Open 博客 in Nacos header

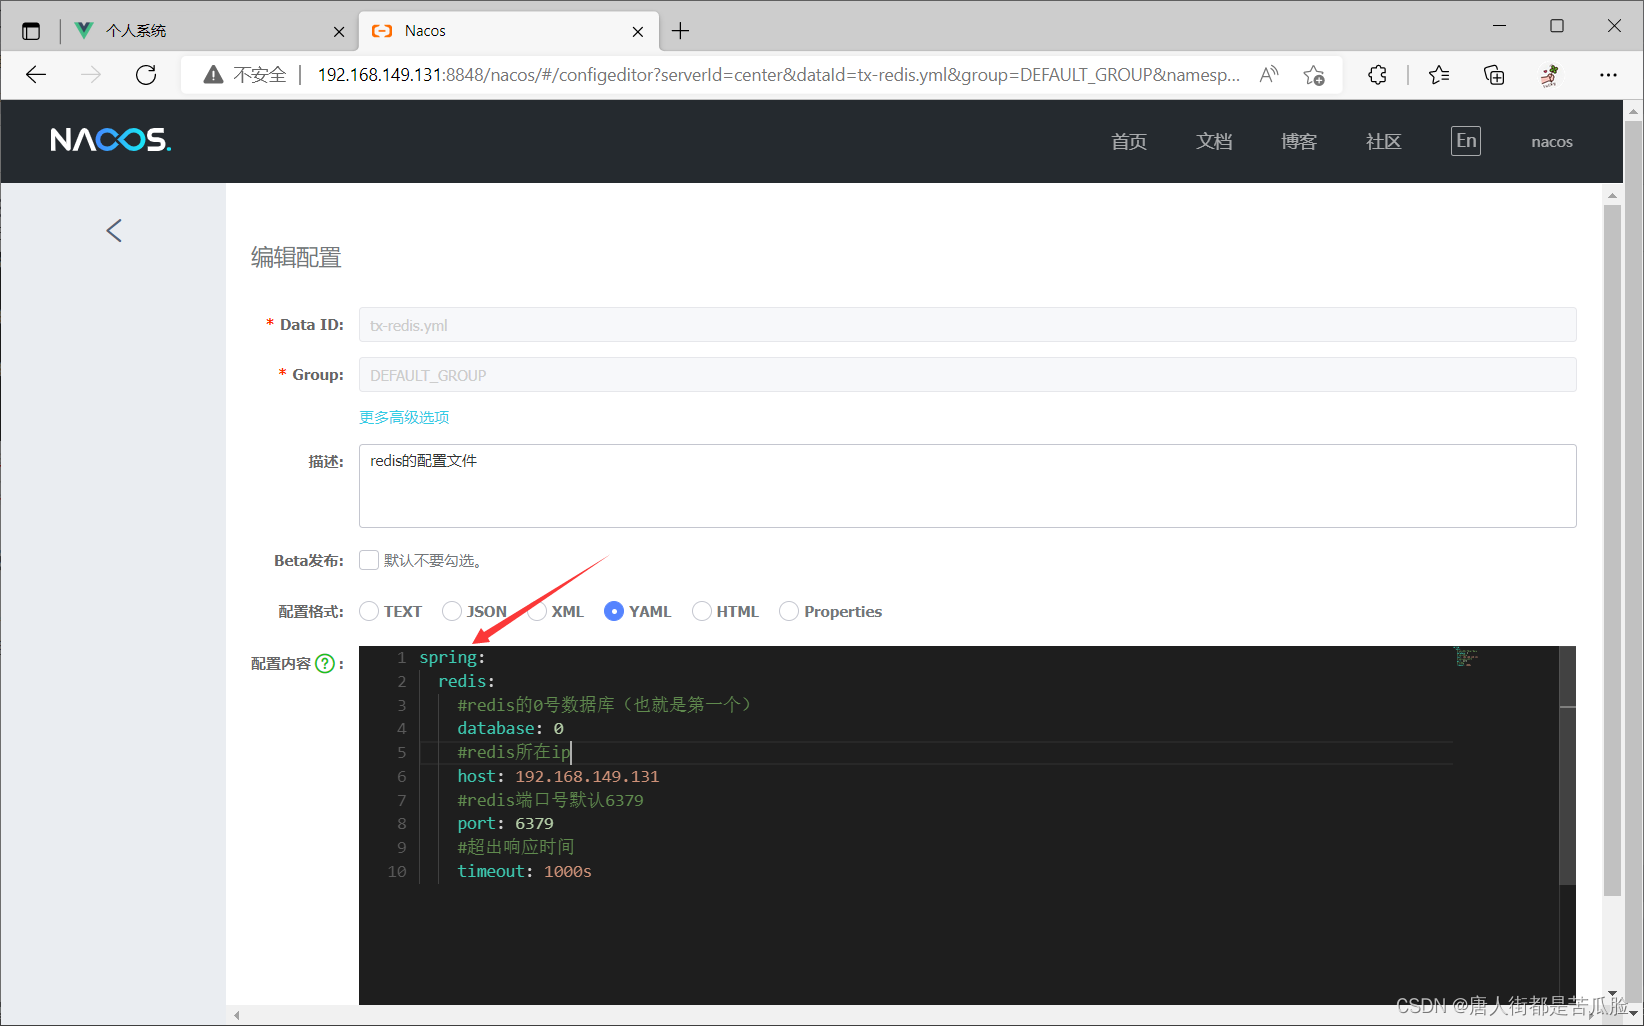[x=1299, y=142]
